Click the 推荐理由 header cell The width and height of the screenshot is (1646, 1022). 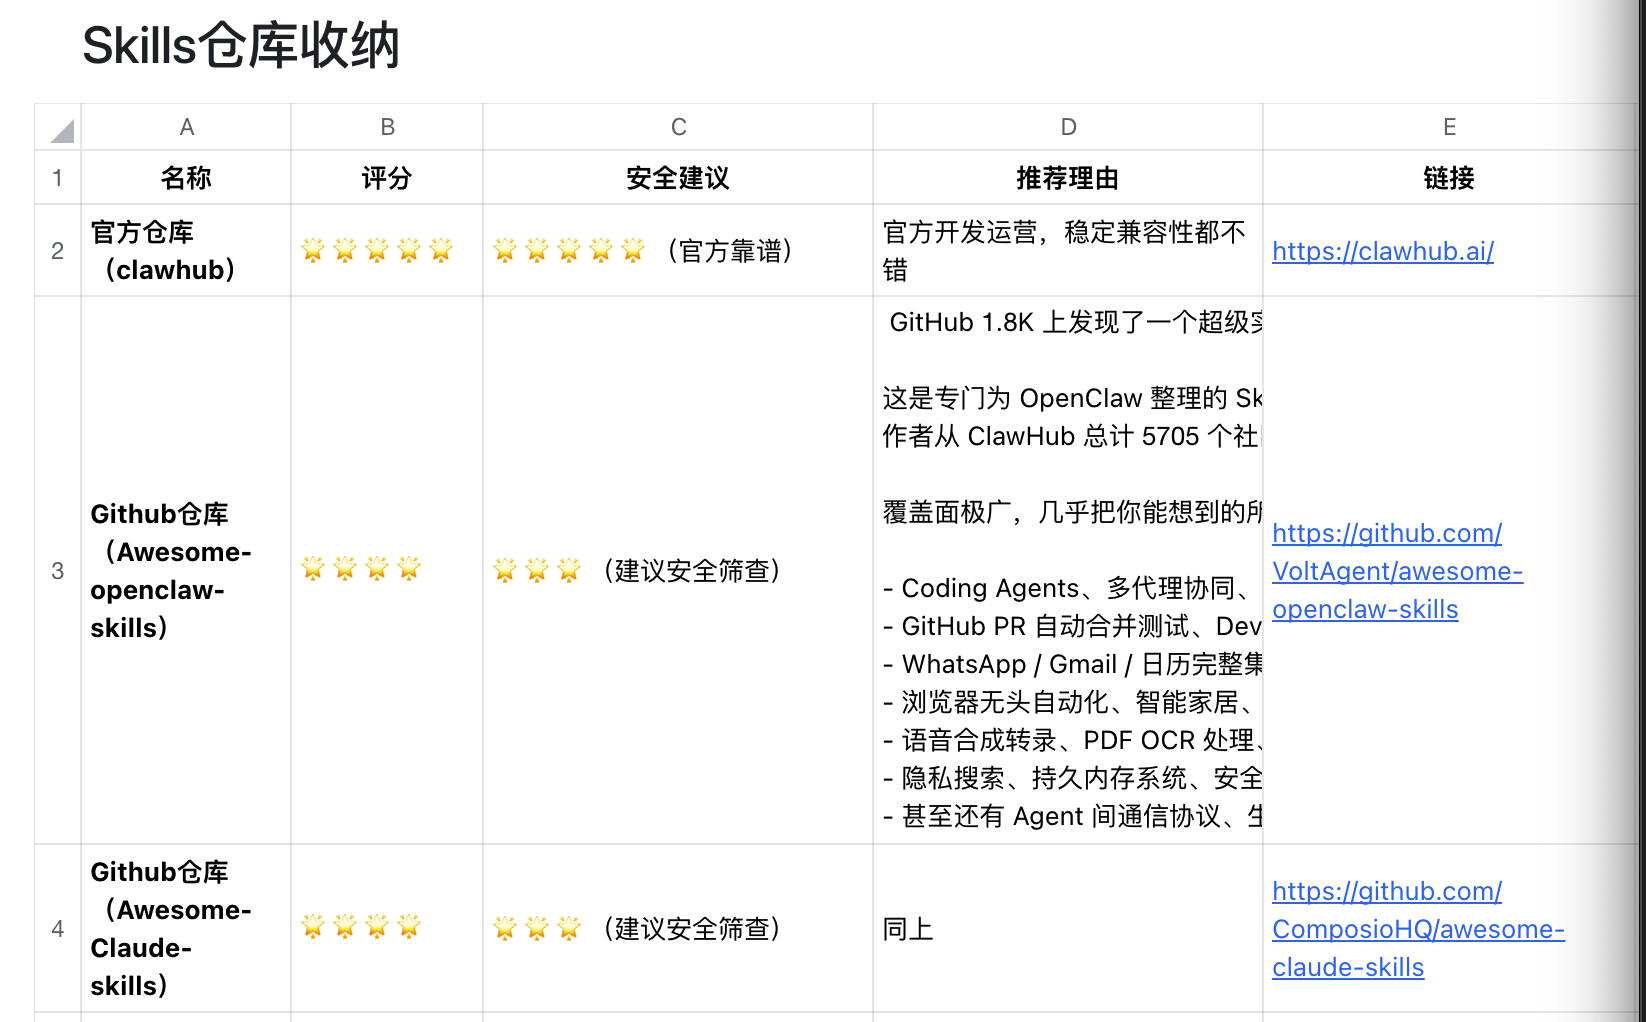coord(1068,178)
